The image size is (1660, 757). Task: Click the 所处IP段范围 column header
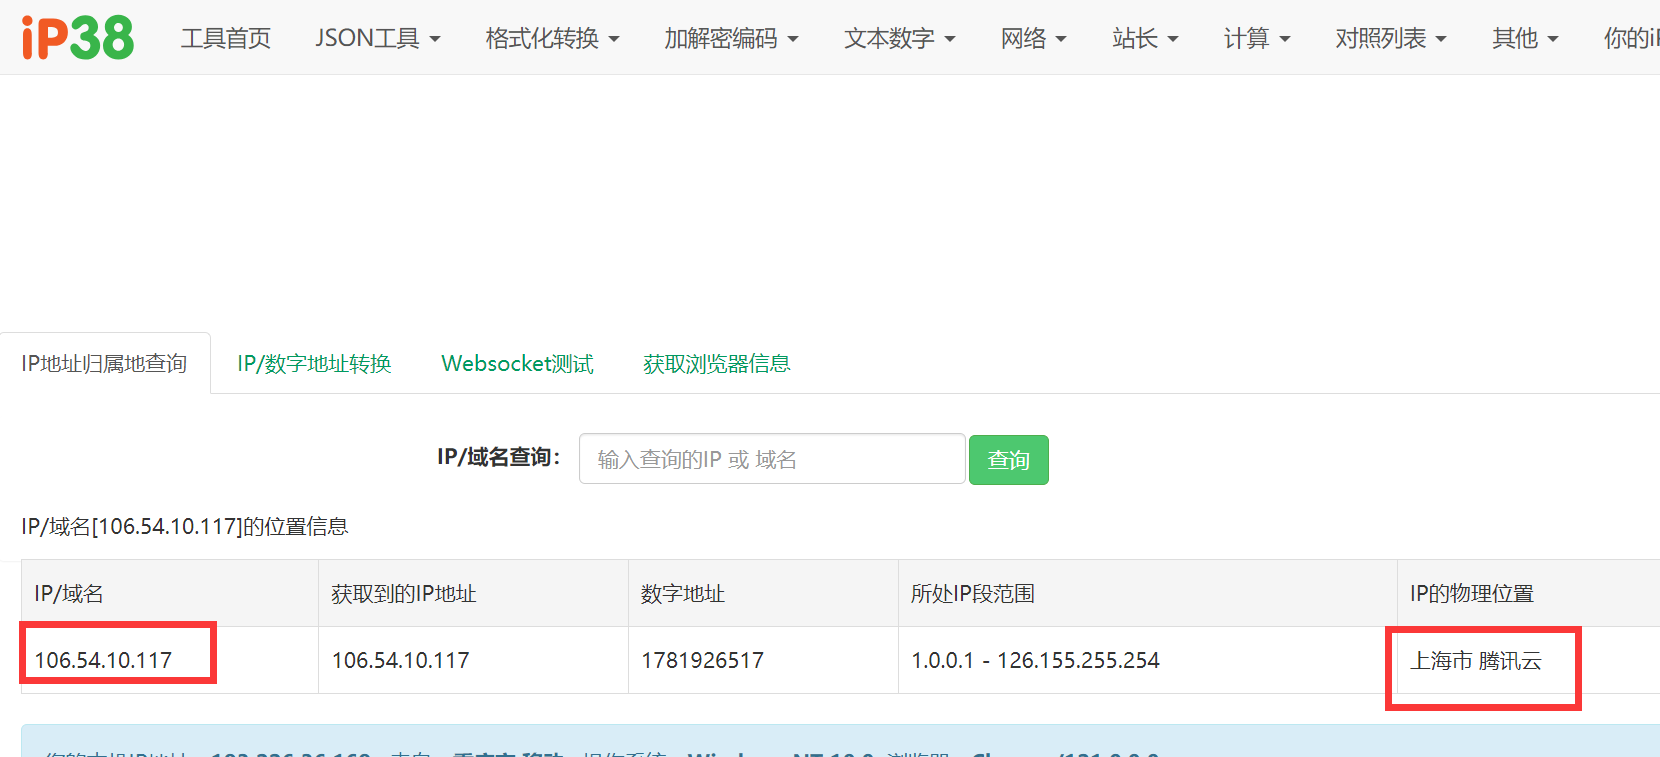pos(973,593)
